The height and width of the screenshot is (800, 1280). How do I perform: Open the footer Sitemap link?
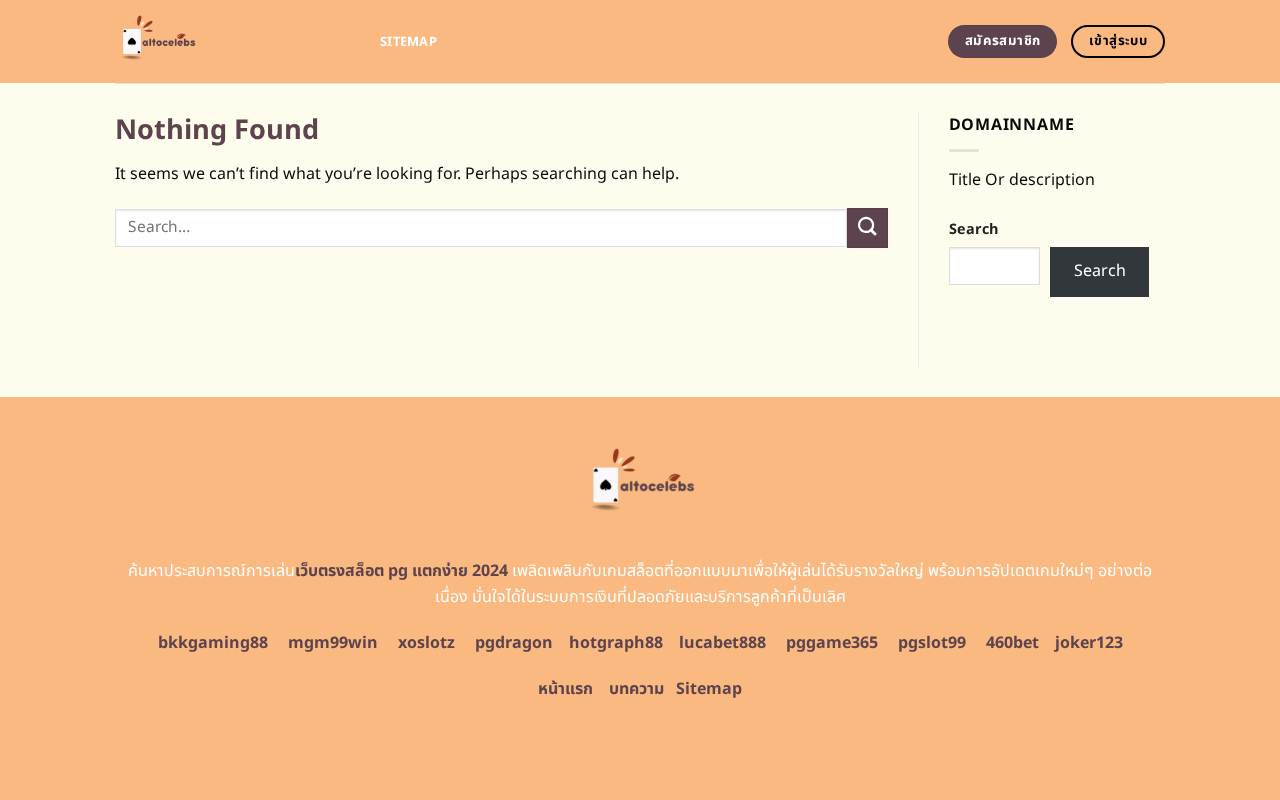pyautogui.click(x=709, y=688)
